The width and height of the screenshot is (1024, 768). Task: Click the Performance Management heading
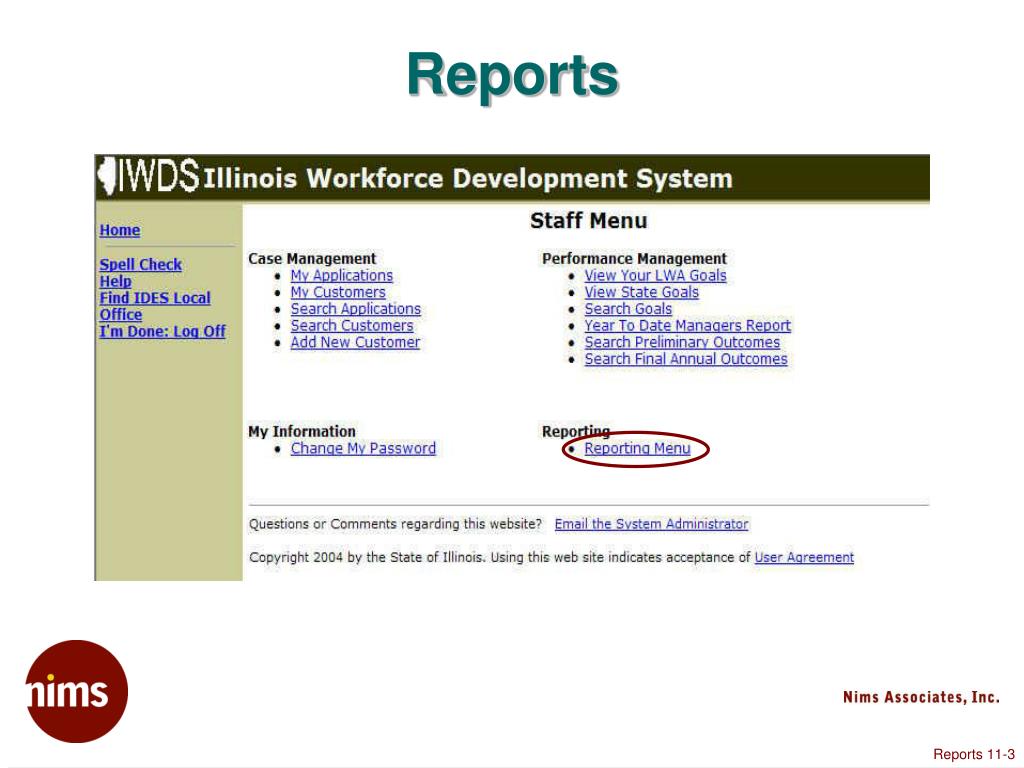click(634, 259)
